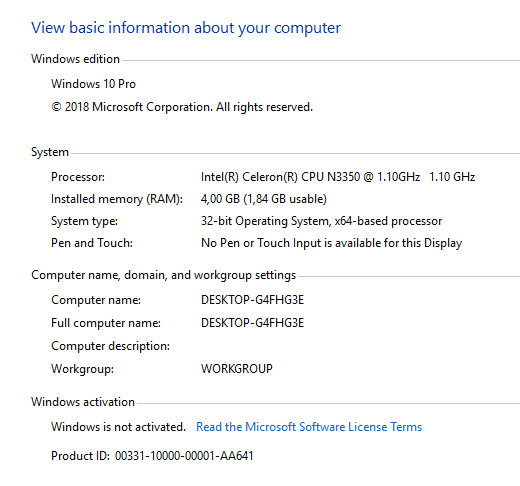Viewport: 520px width, 486px height.
Task: Select the Intel Celeron N3350 processor value
Action: pyautogui.click(x=338, y=177)
